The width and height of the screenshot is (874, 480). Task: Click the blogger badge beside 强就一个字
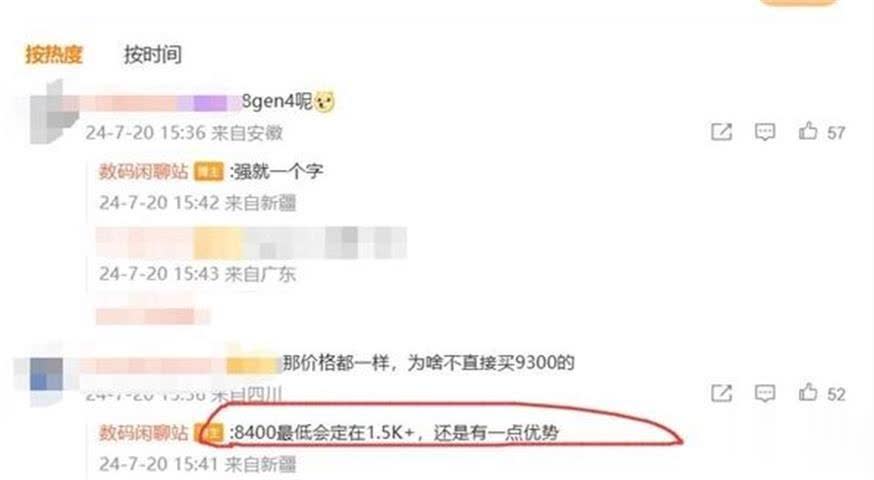click(208, 172)
